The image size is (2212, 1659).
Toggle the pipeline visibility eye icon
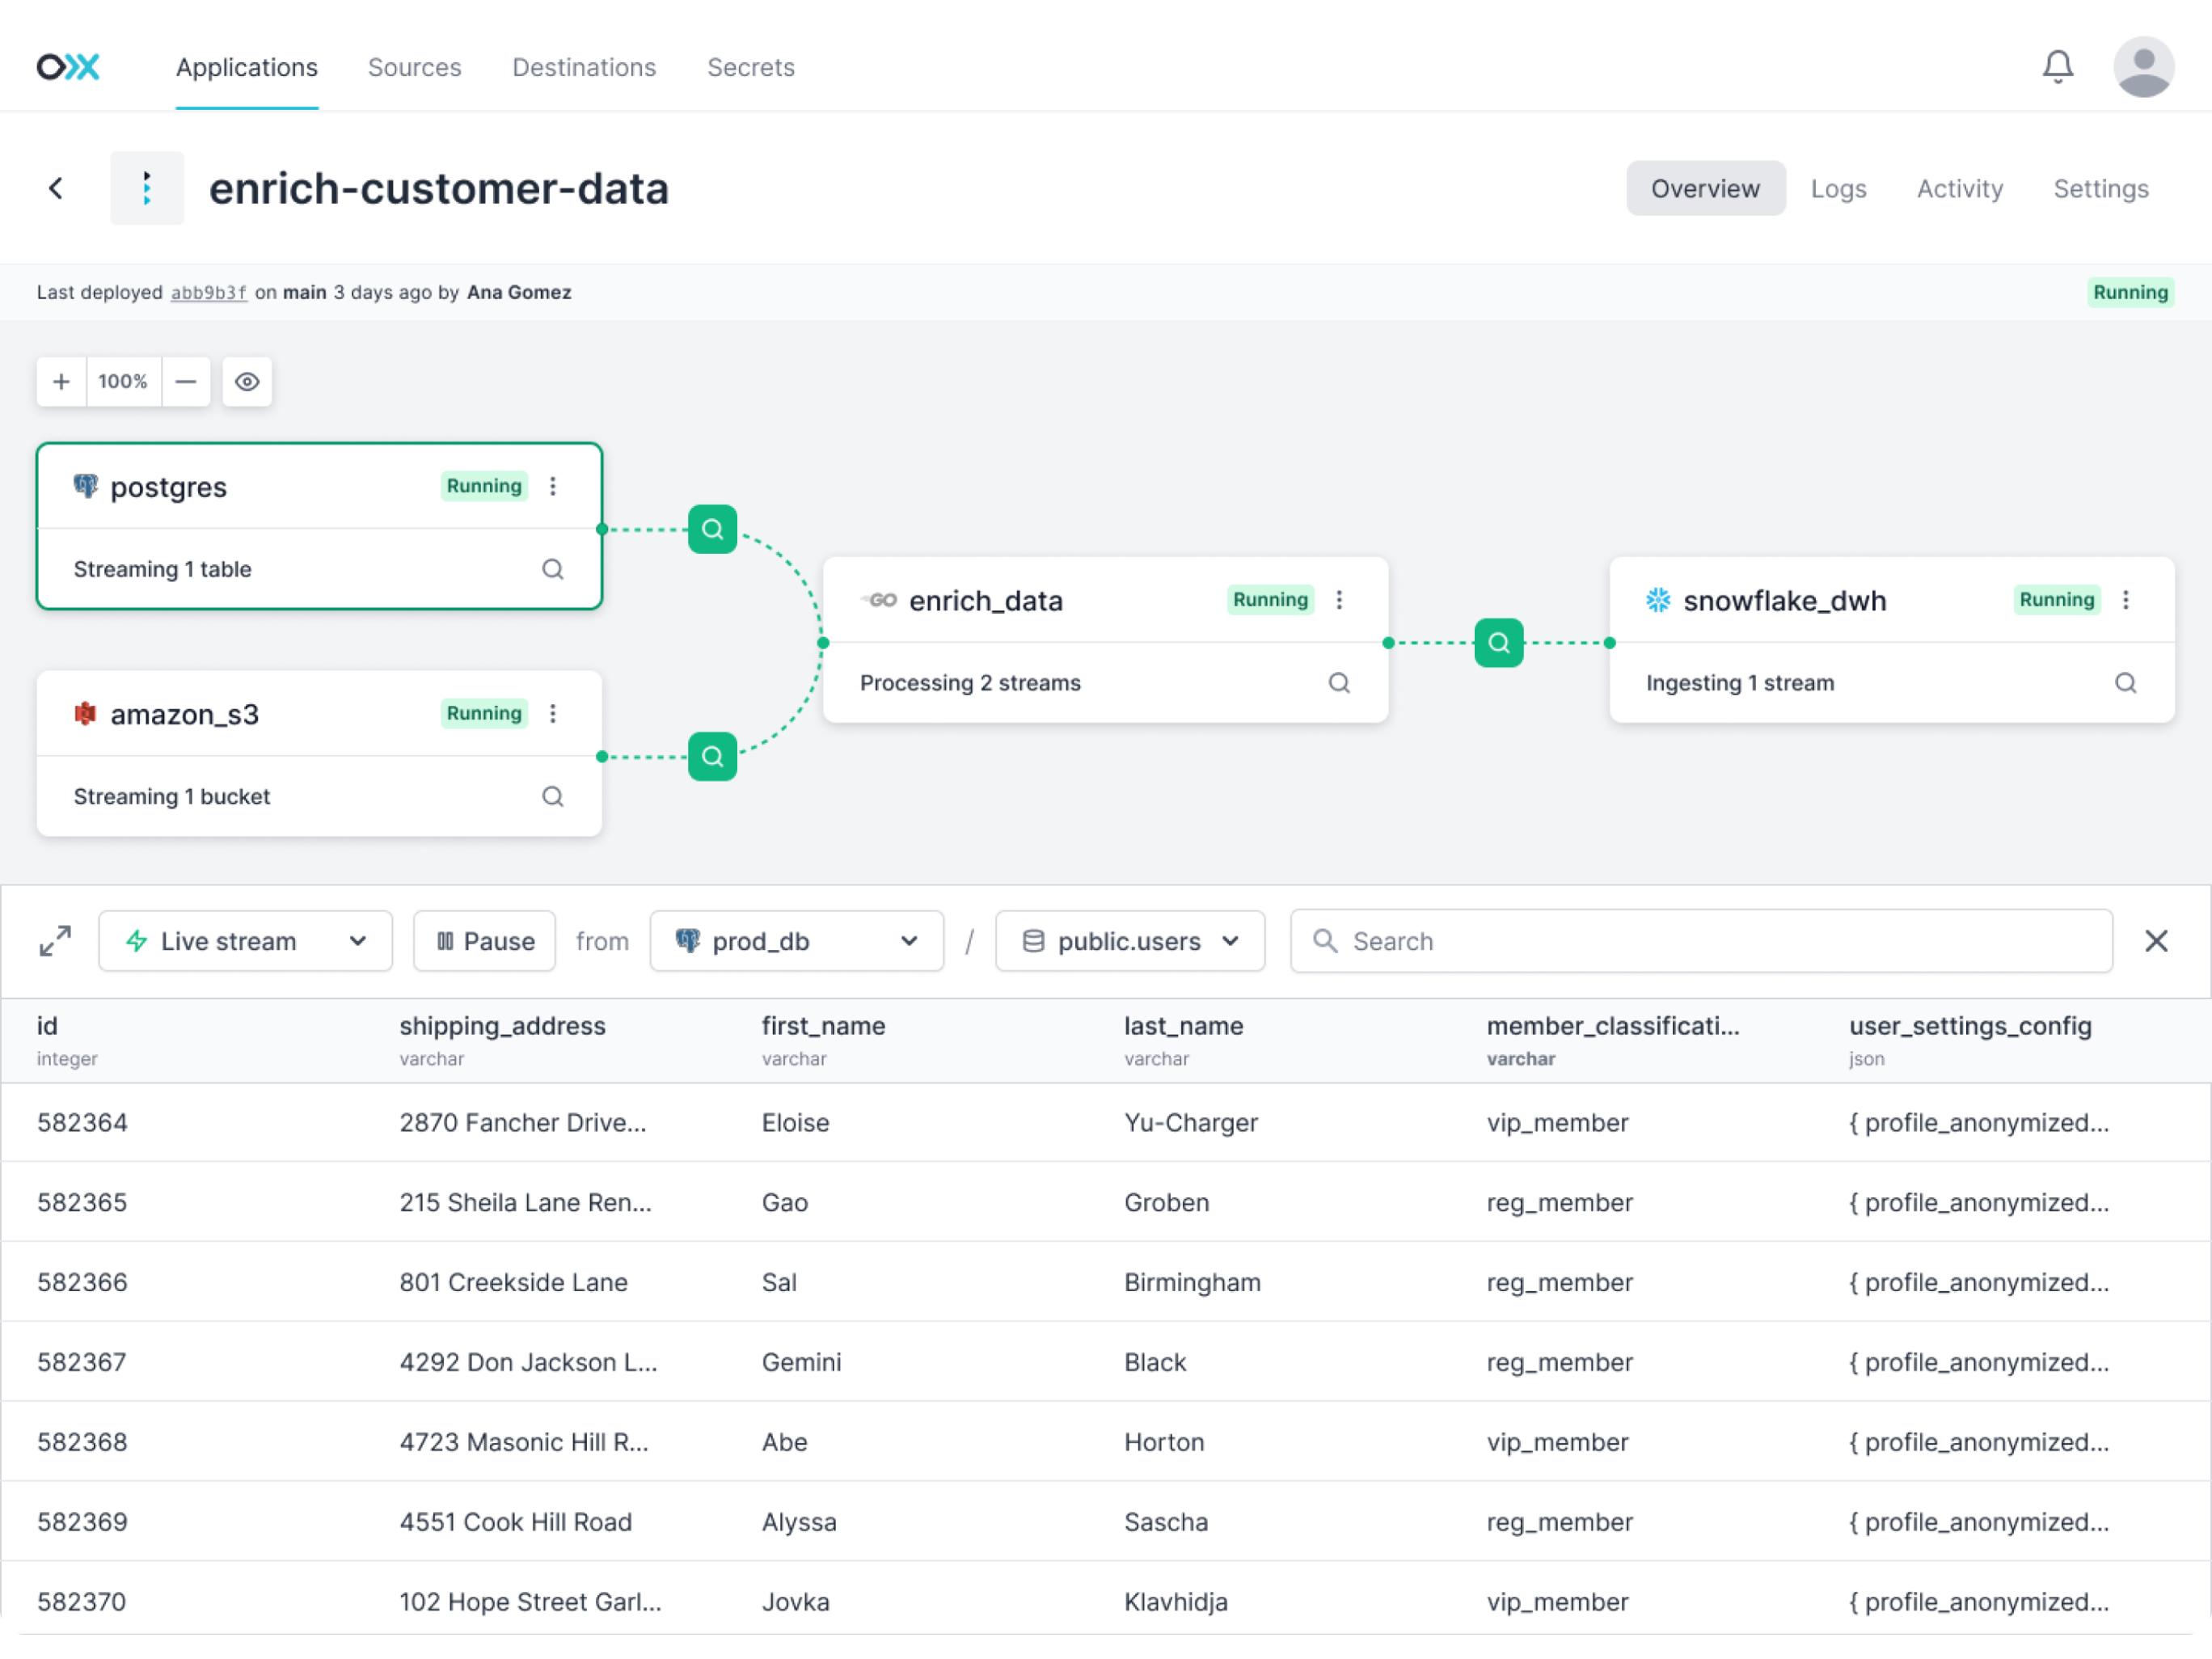pos(246,381)
